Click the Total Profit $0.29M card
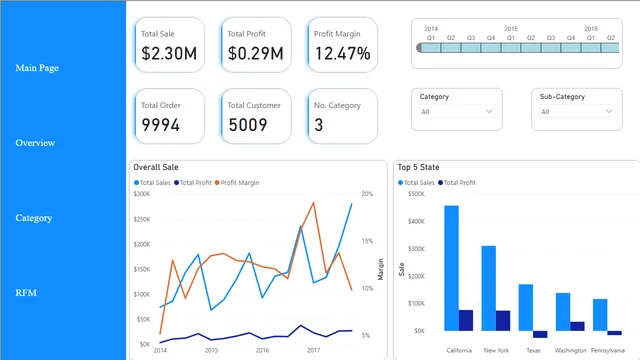The image size is (640, 360). (256, 45)
